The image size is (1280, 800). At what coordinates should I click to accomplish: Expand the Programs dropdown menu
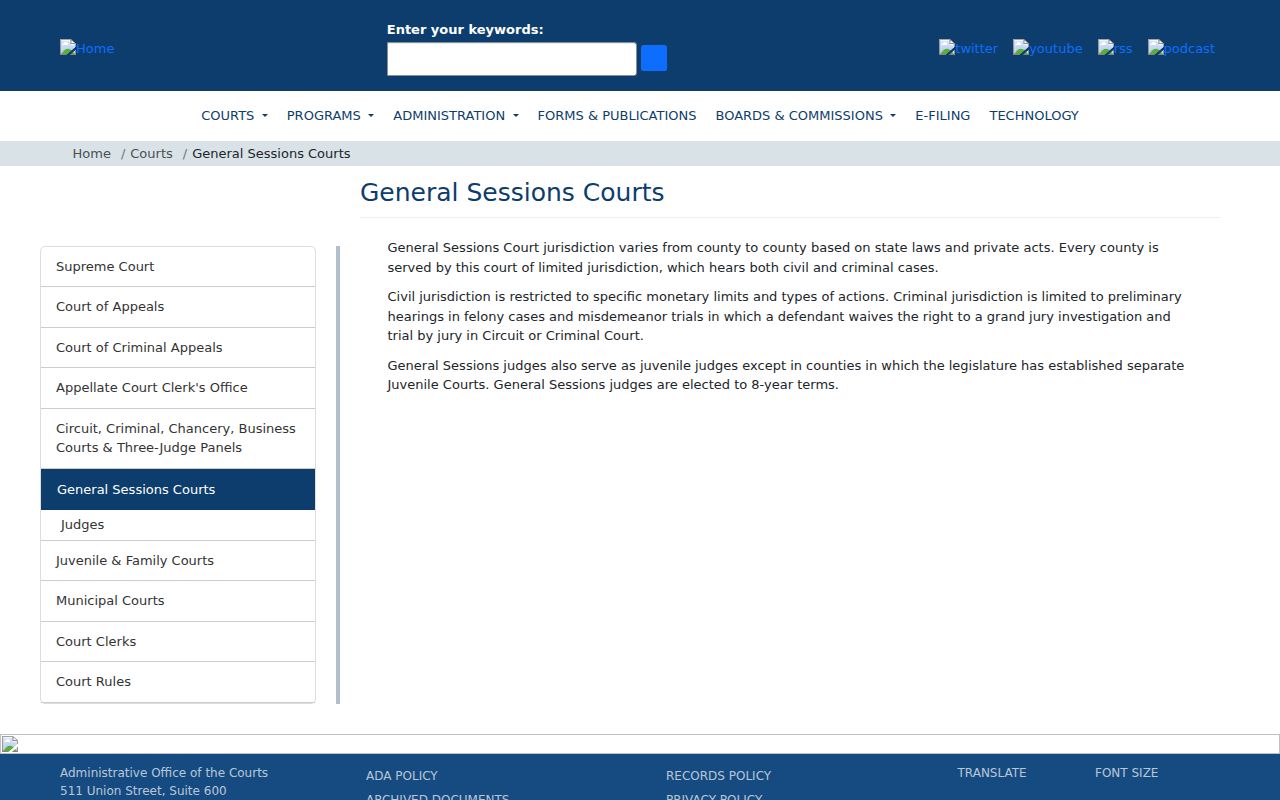point(330,115)
